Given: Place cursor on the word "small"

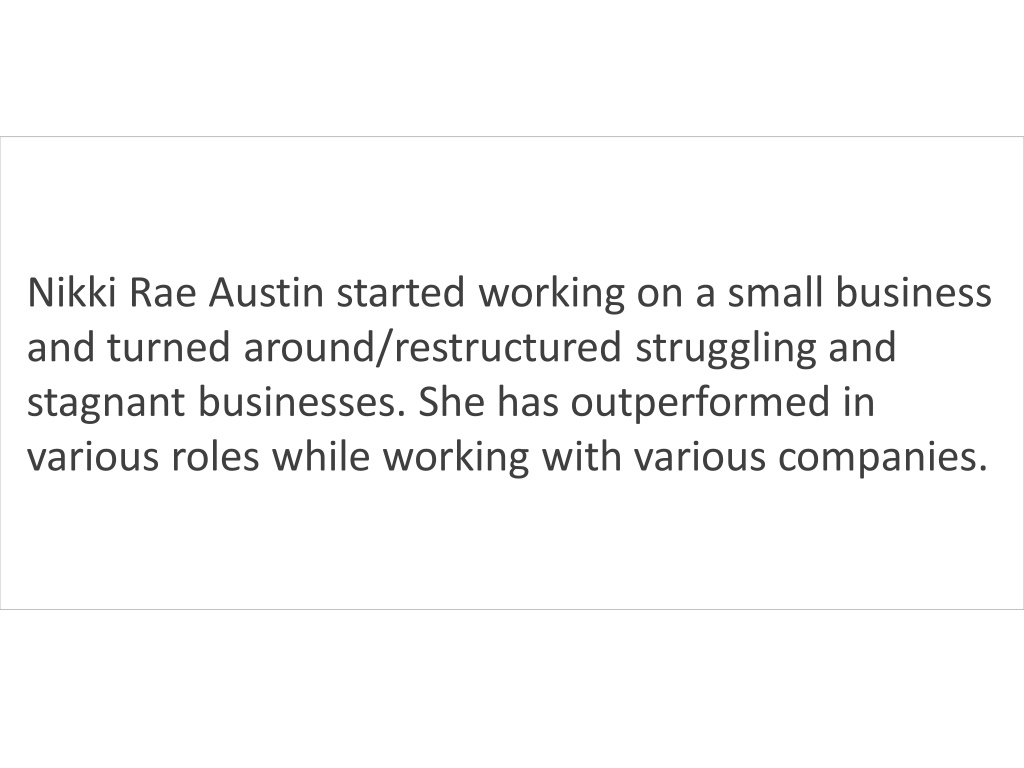Looking at the screenshot, I should click(775, 293).
